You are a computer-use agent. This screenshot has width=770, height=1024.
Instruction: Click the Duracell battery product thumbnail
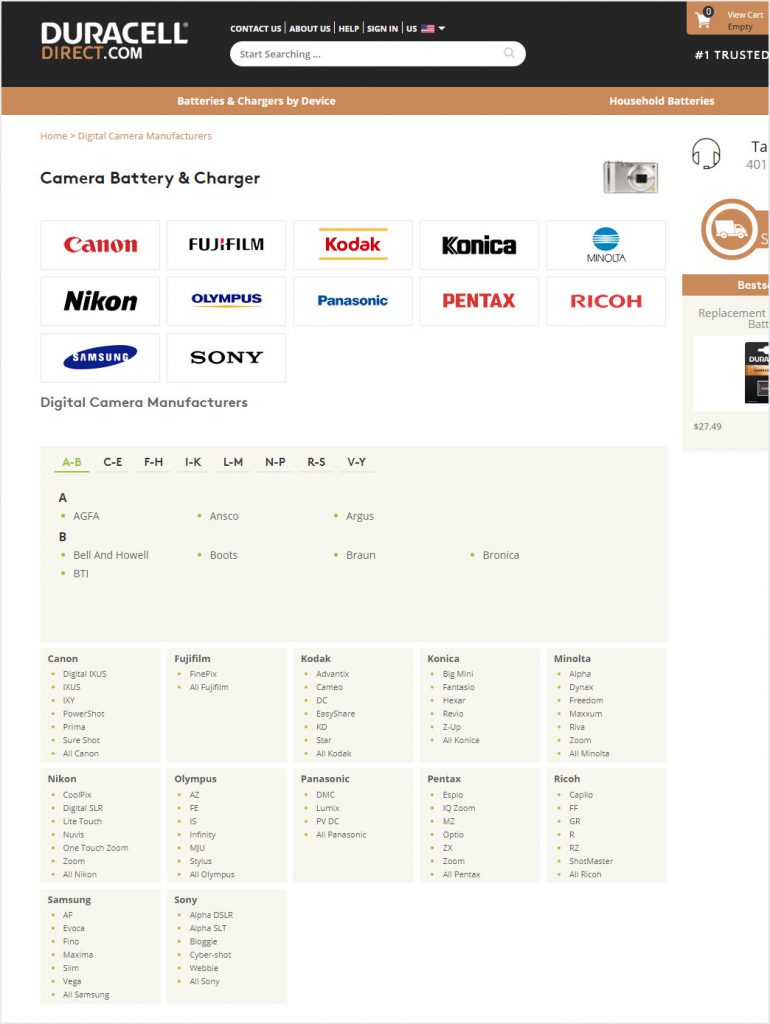[x=757, y=374]
